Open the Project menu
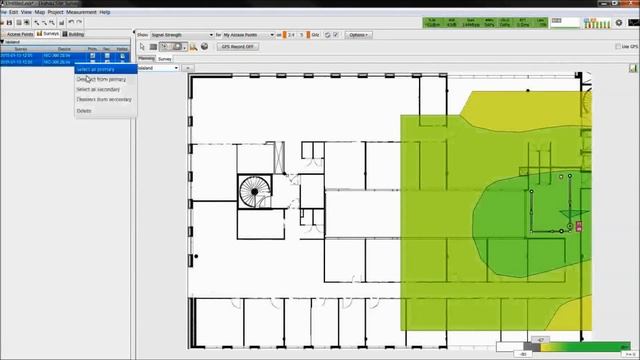This screenshot has width=640, height=360. (56, 12)
